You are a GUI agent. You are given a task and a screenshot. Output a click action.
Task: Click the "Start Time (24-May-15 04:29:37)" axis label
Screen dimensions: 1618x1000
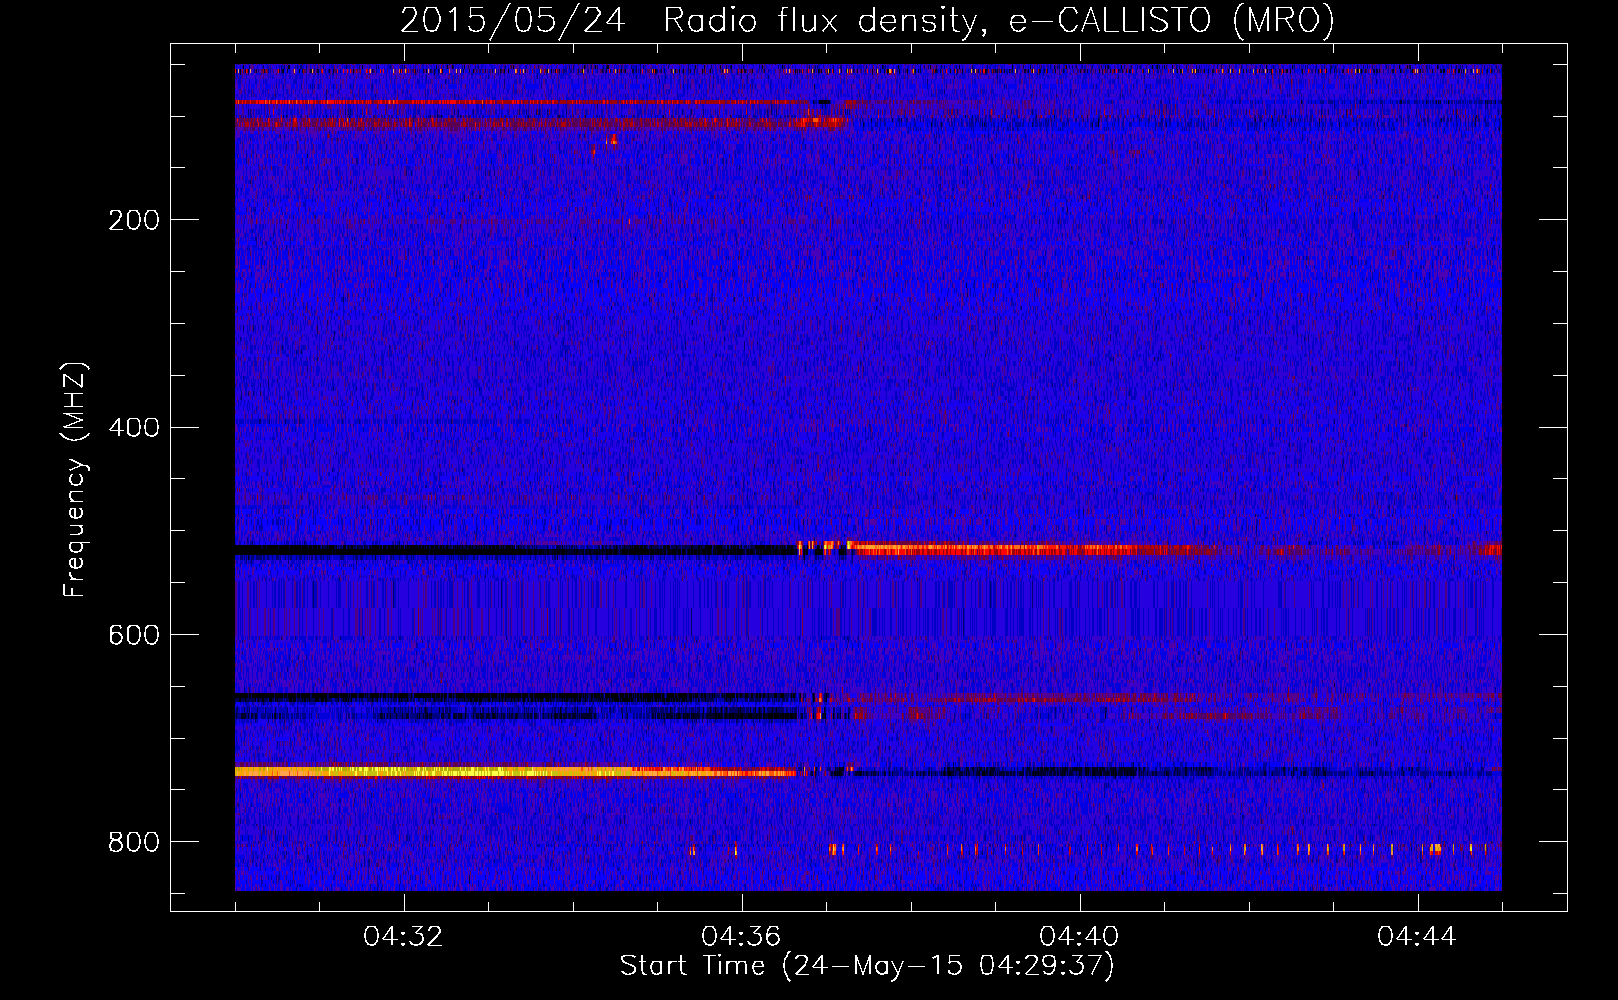coord(867,966)
